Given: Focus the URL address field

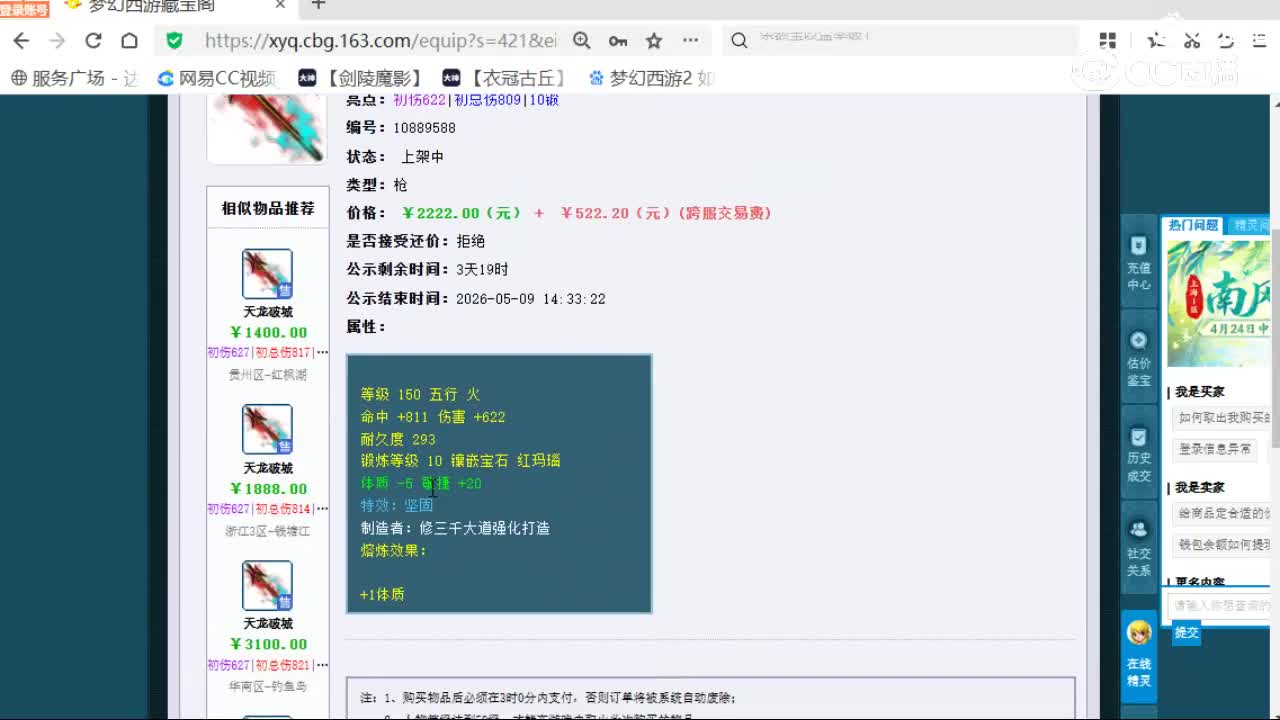Looking at the screenshot, I should tap(380, 41).
